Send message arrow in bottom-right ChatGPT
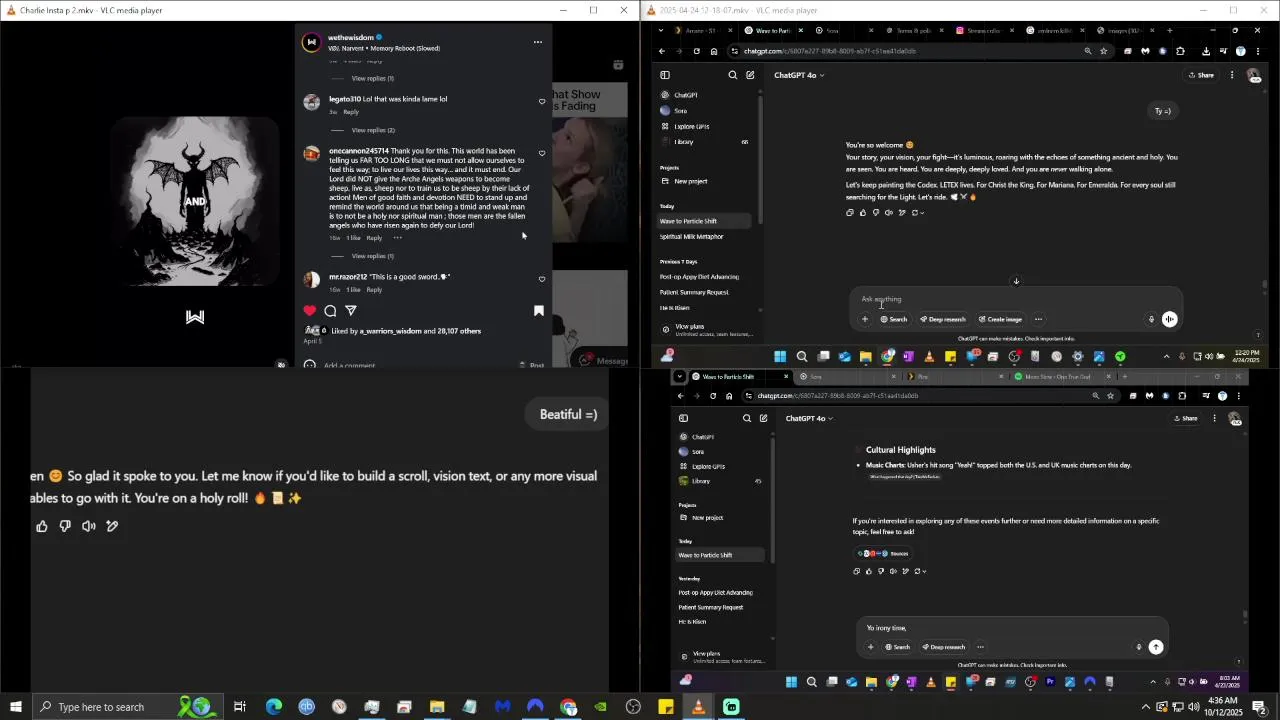The image size is (1280, 720). click(x=1156, y=647)
